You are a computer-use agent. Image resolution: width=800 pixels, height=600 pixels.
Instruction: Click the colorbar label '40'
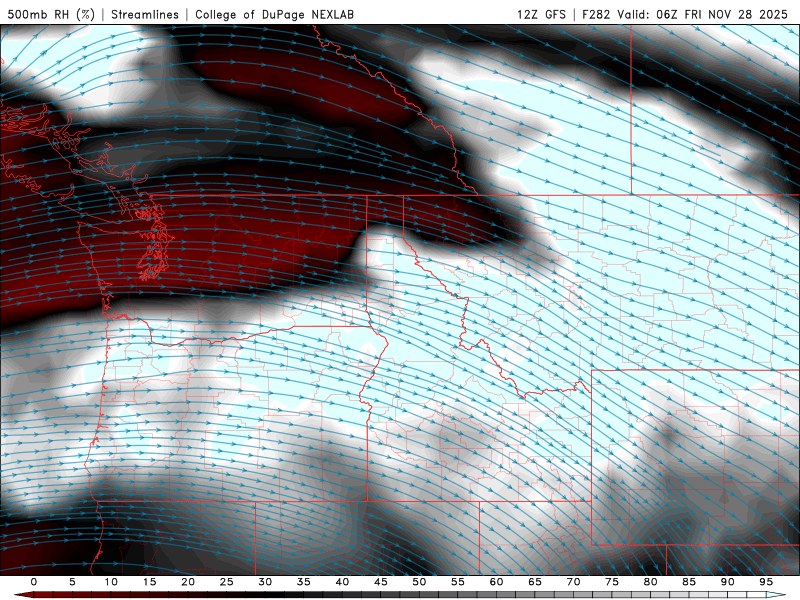tap(342, 582)
